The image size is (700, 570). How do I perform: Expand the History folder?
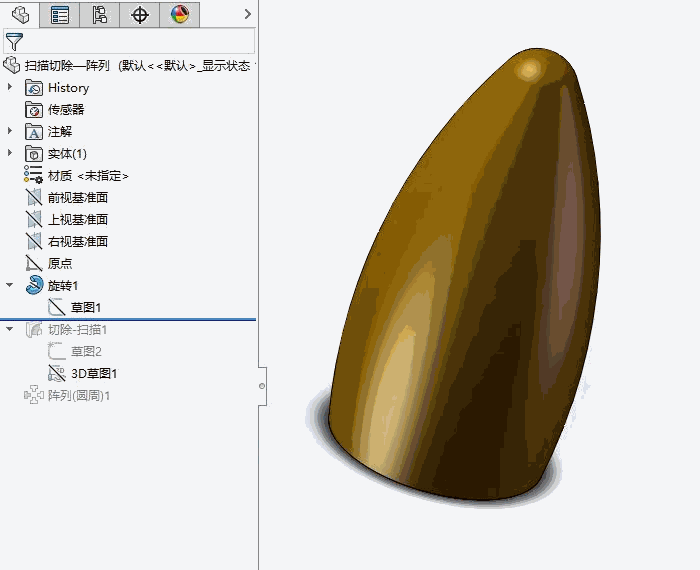[x=9, y=87]
